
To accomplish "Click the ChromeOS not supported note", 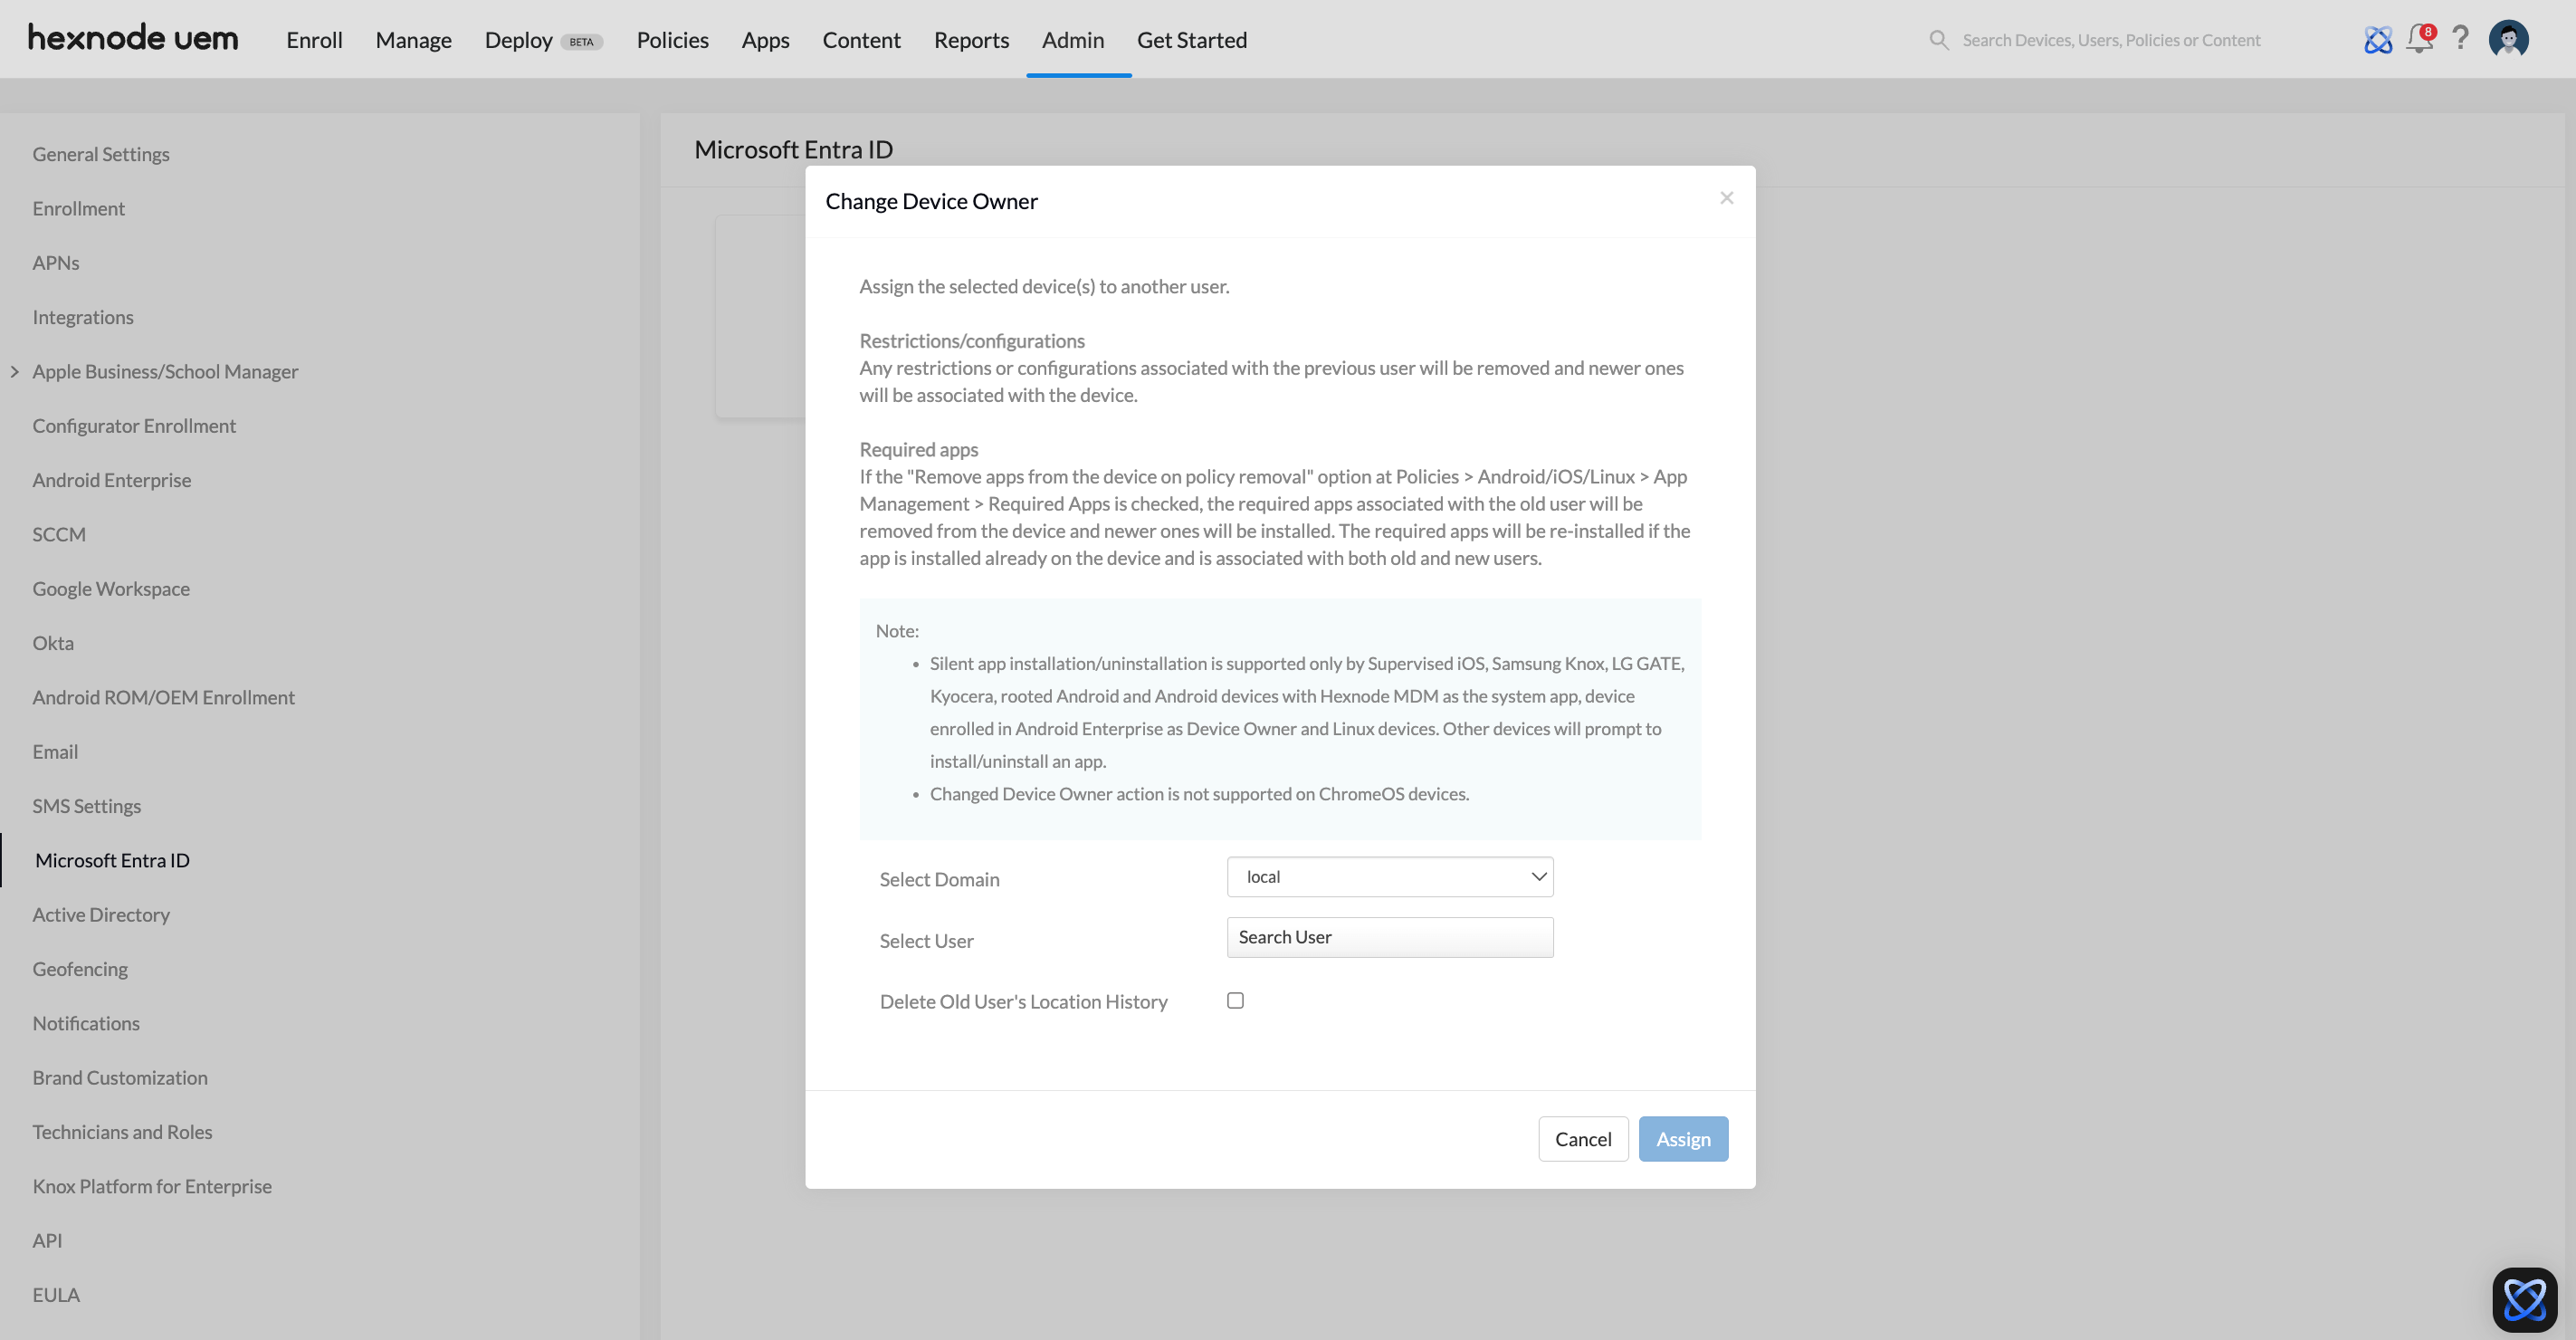I will (1199, 794).
